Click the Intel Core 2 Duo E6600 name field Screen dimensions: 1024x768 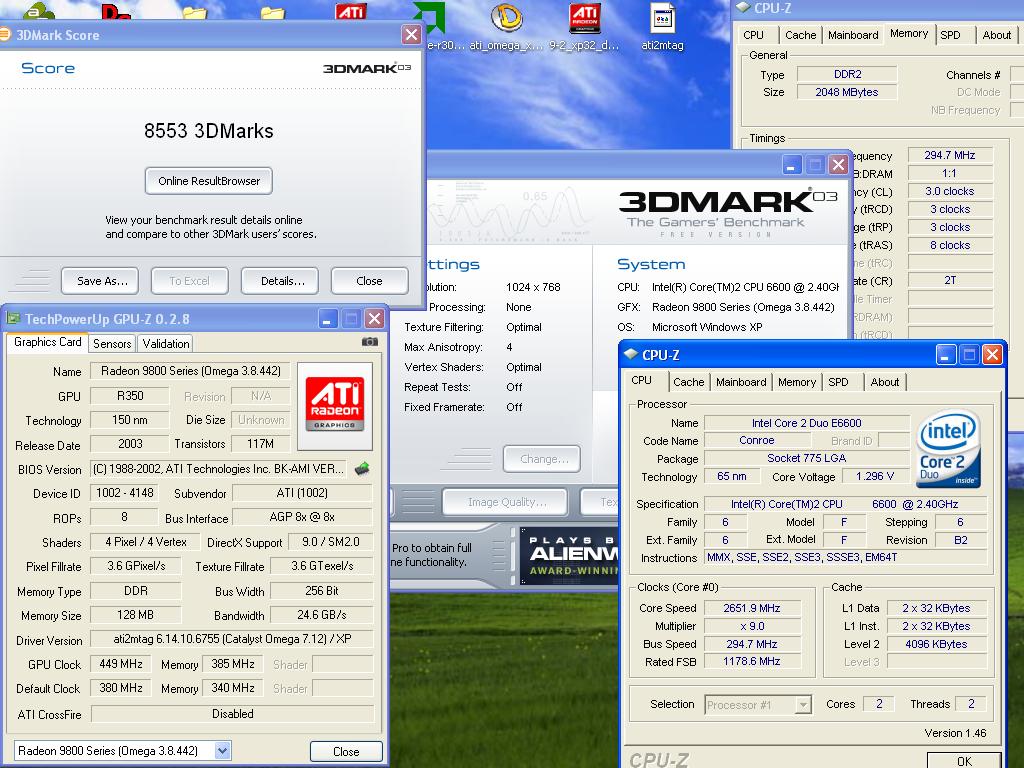807,423
